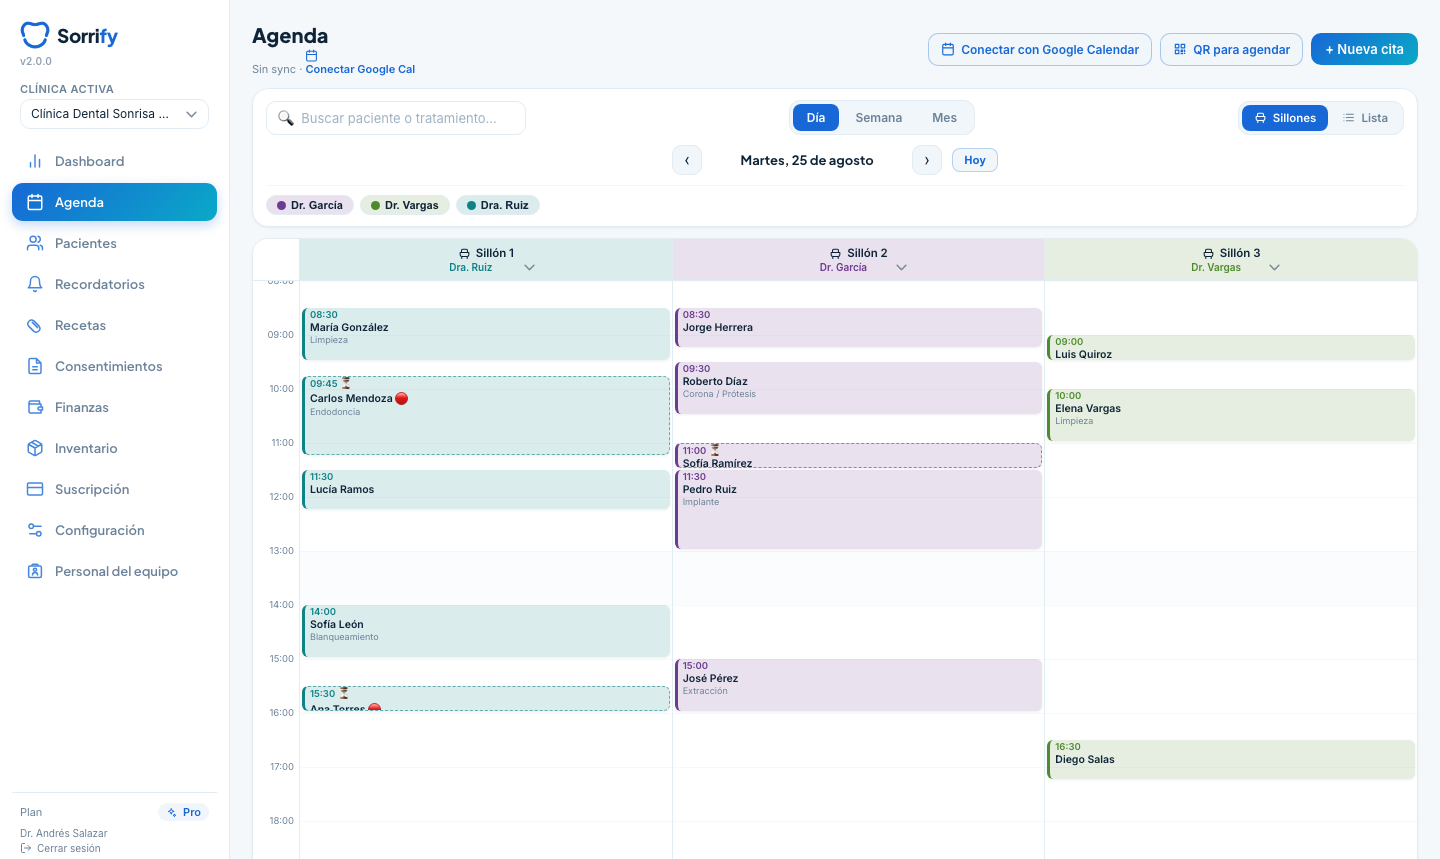Image resolution: width=1440 pixels, height=859 pixels.
Task: Expand Sillón 1 doctor dropdown chevron
Action: (530, 267)
